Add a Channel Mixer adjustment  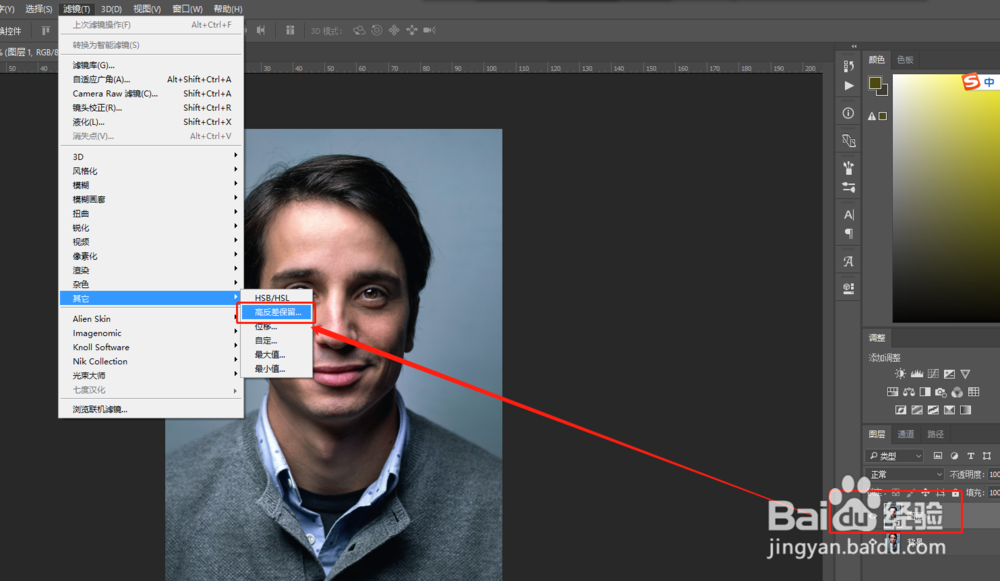(957, 392)
